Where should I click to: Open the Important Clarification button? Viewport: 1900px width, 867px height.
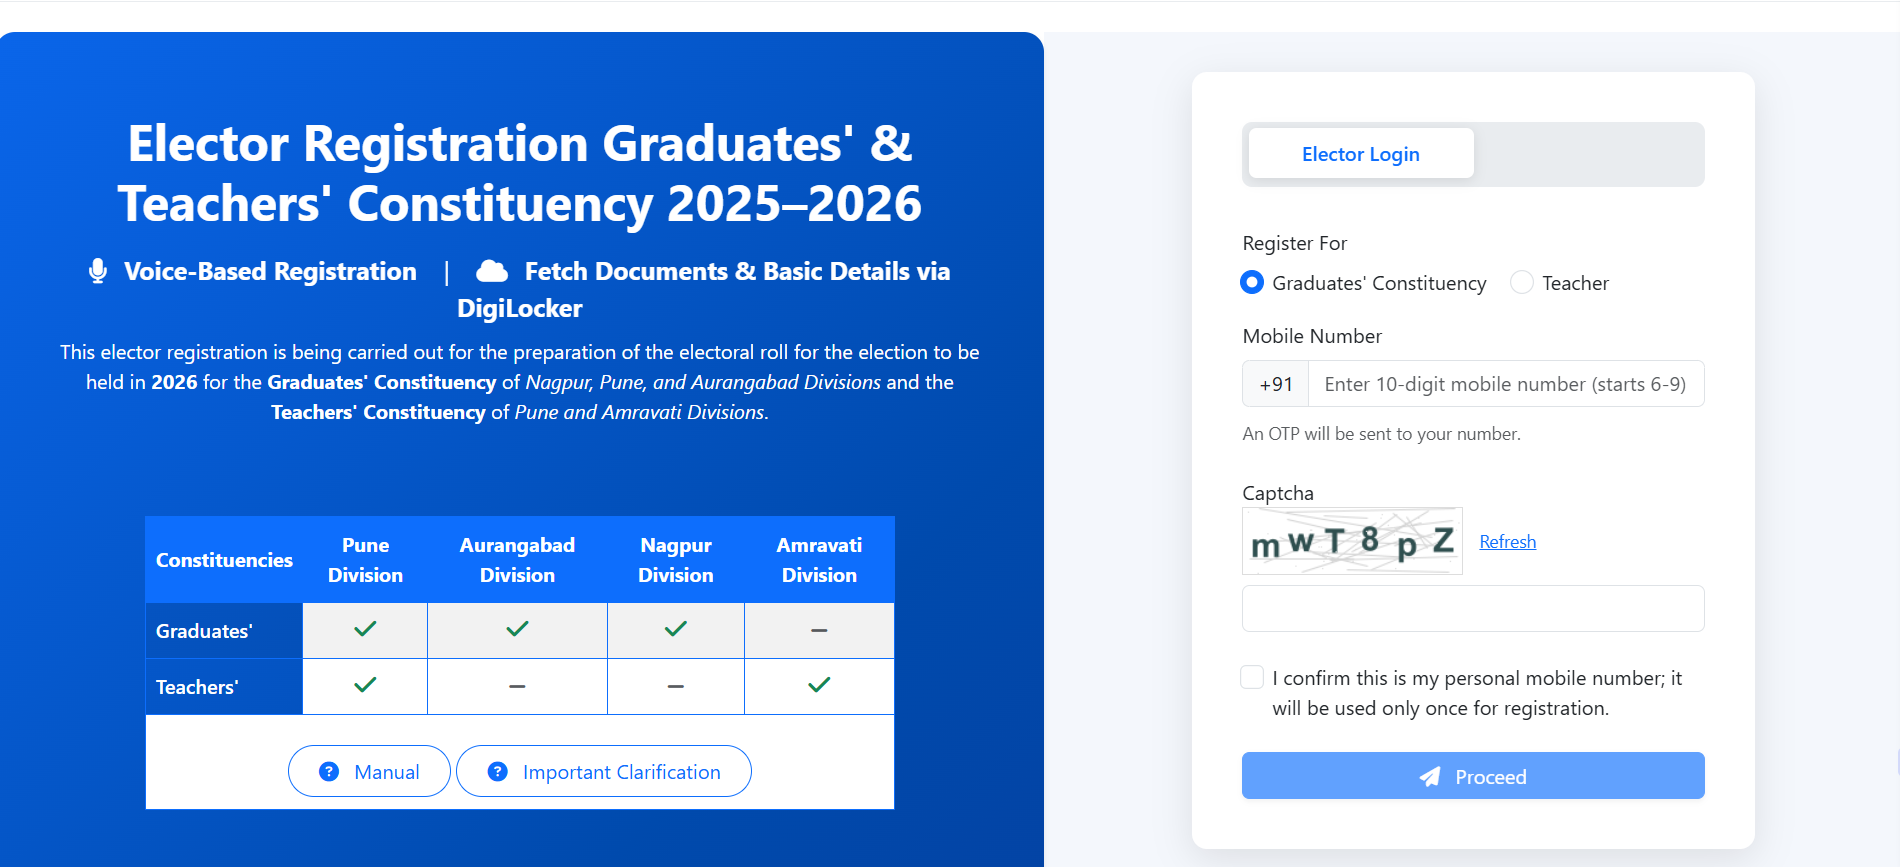coord(604,772)
